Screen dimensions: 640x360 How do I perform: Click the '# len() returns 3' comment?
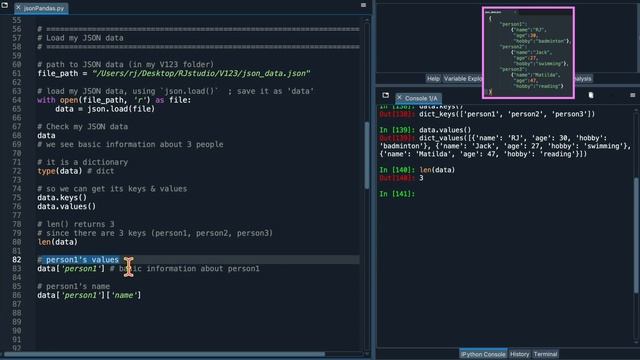pyautogui.click(x=76, y=224)
